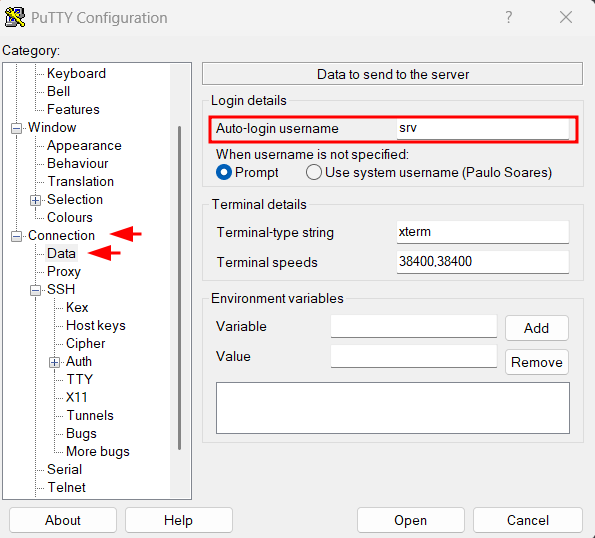
Task: Choose Use system username radio option
Action: 314,173
